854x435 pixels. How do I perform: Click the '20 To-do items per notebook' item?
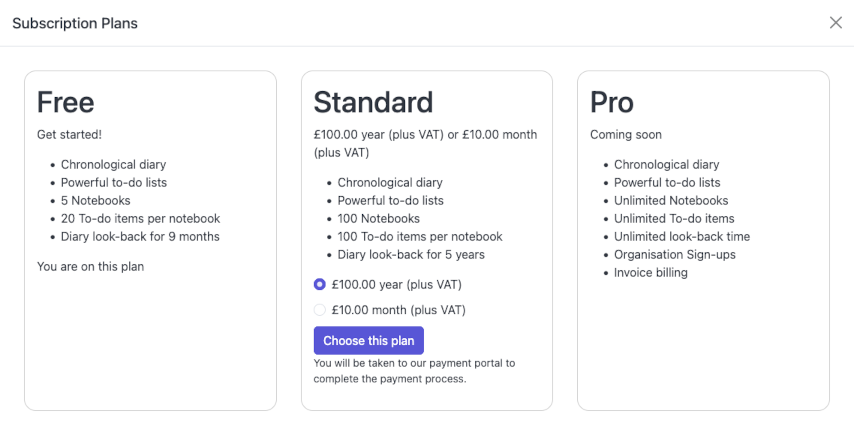pyautogui.click(x=140, y=218)
